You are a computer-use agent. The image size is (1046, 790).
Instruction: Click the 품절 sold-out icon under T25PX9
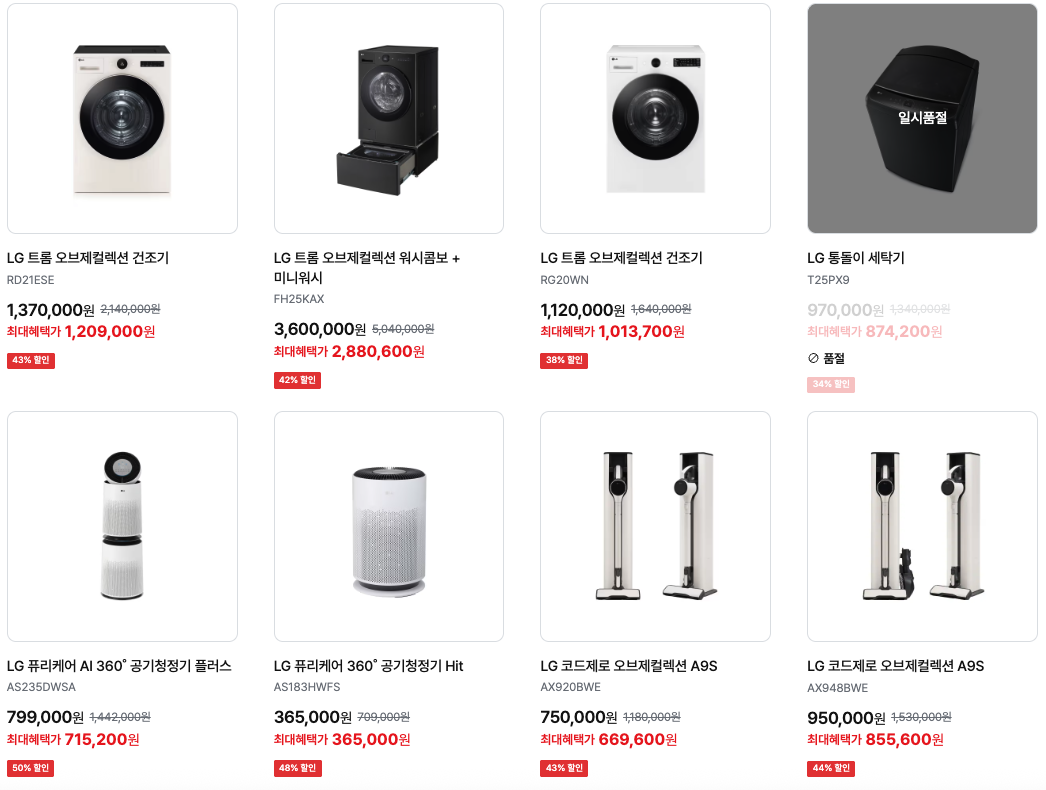(x=813, y=358)
